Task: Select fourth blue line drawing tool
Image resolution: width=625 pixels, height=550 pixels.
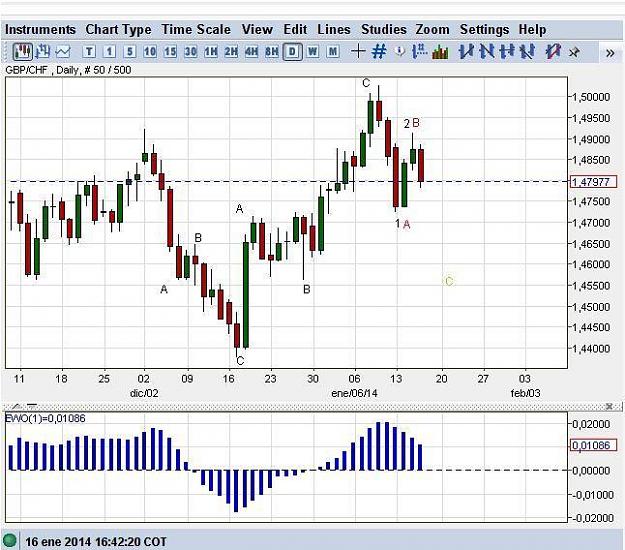Action: click(x=527, y=52)
